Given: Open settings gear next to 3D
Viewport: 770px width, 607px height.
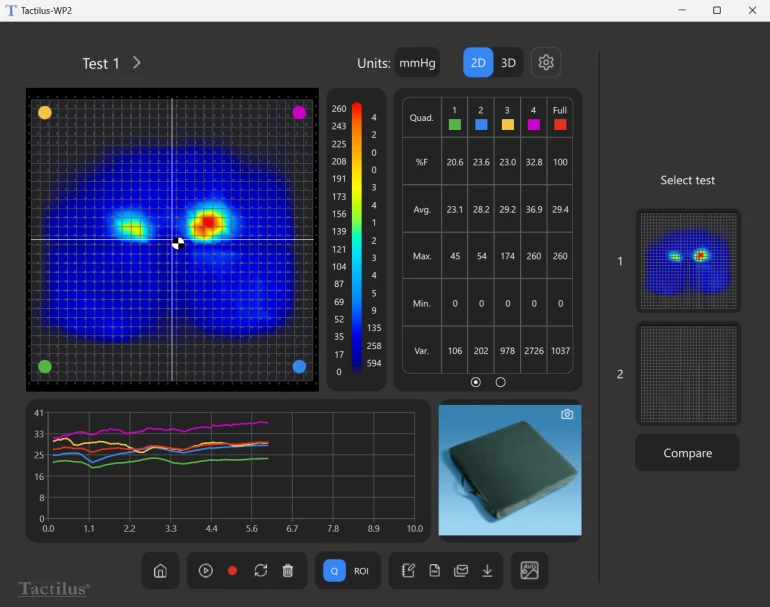Looking at the screenshot, I should pyautogui.click(x=546, y=63).
